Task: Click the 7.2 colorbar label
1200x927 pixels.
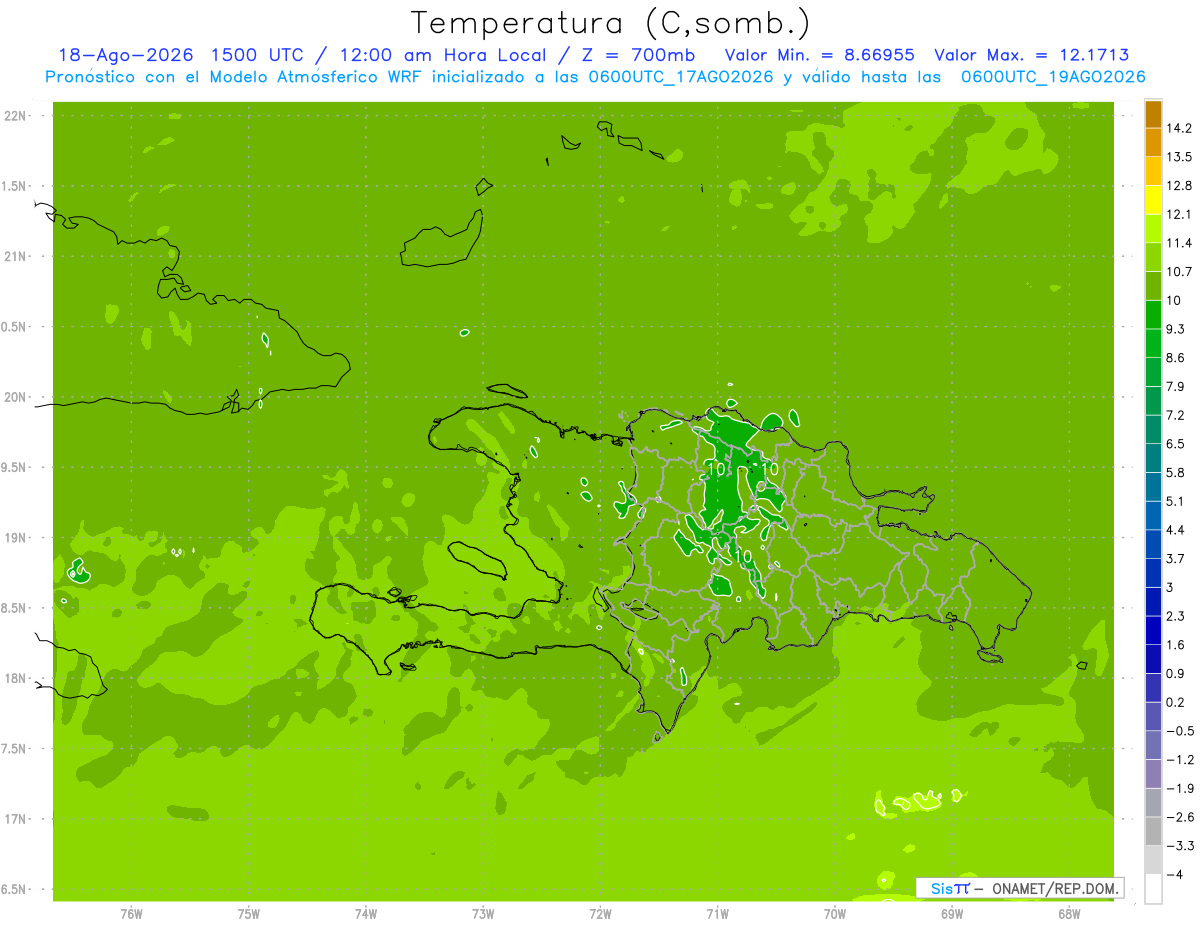Action: point(1175,415)
